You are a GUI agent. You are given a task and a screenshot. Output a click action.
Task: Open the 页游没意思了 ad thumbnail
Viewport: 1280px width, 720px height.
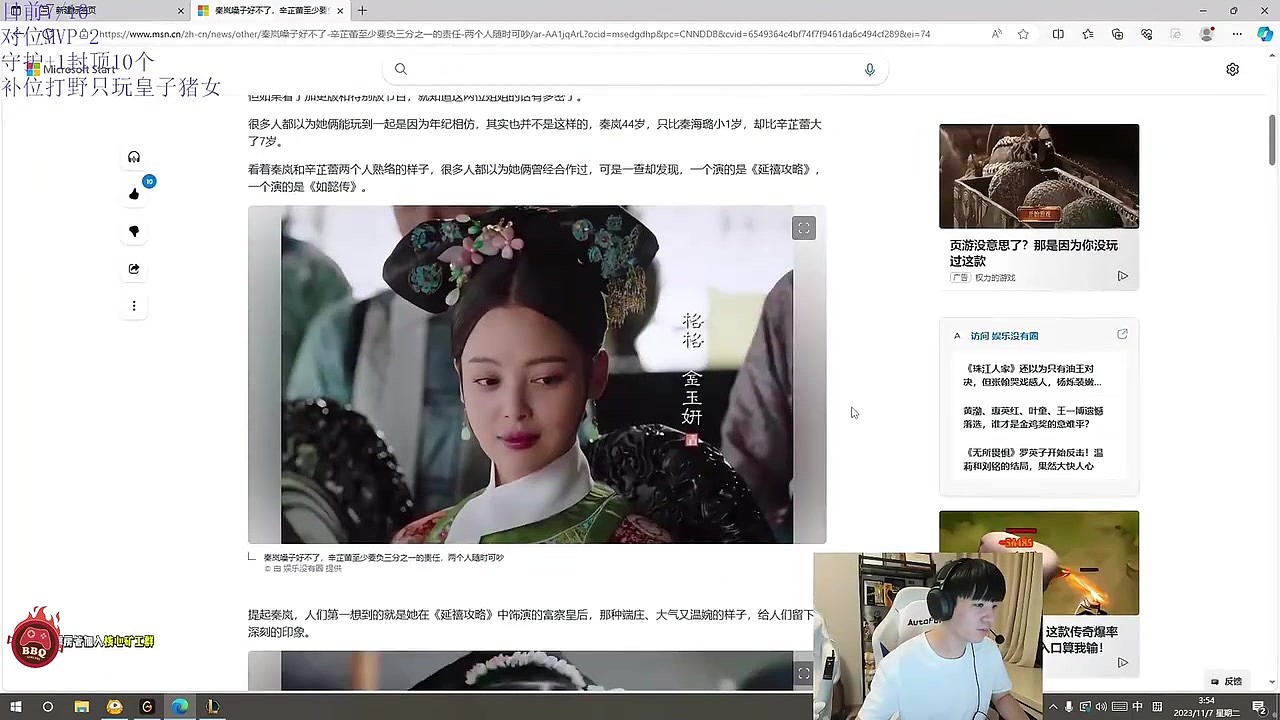coord(1038,176)
